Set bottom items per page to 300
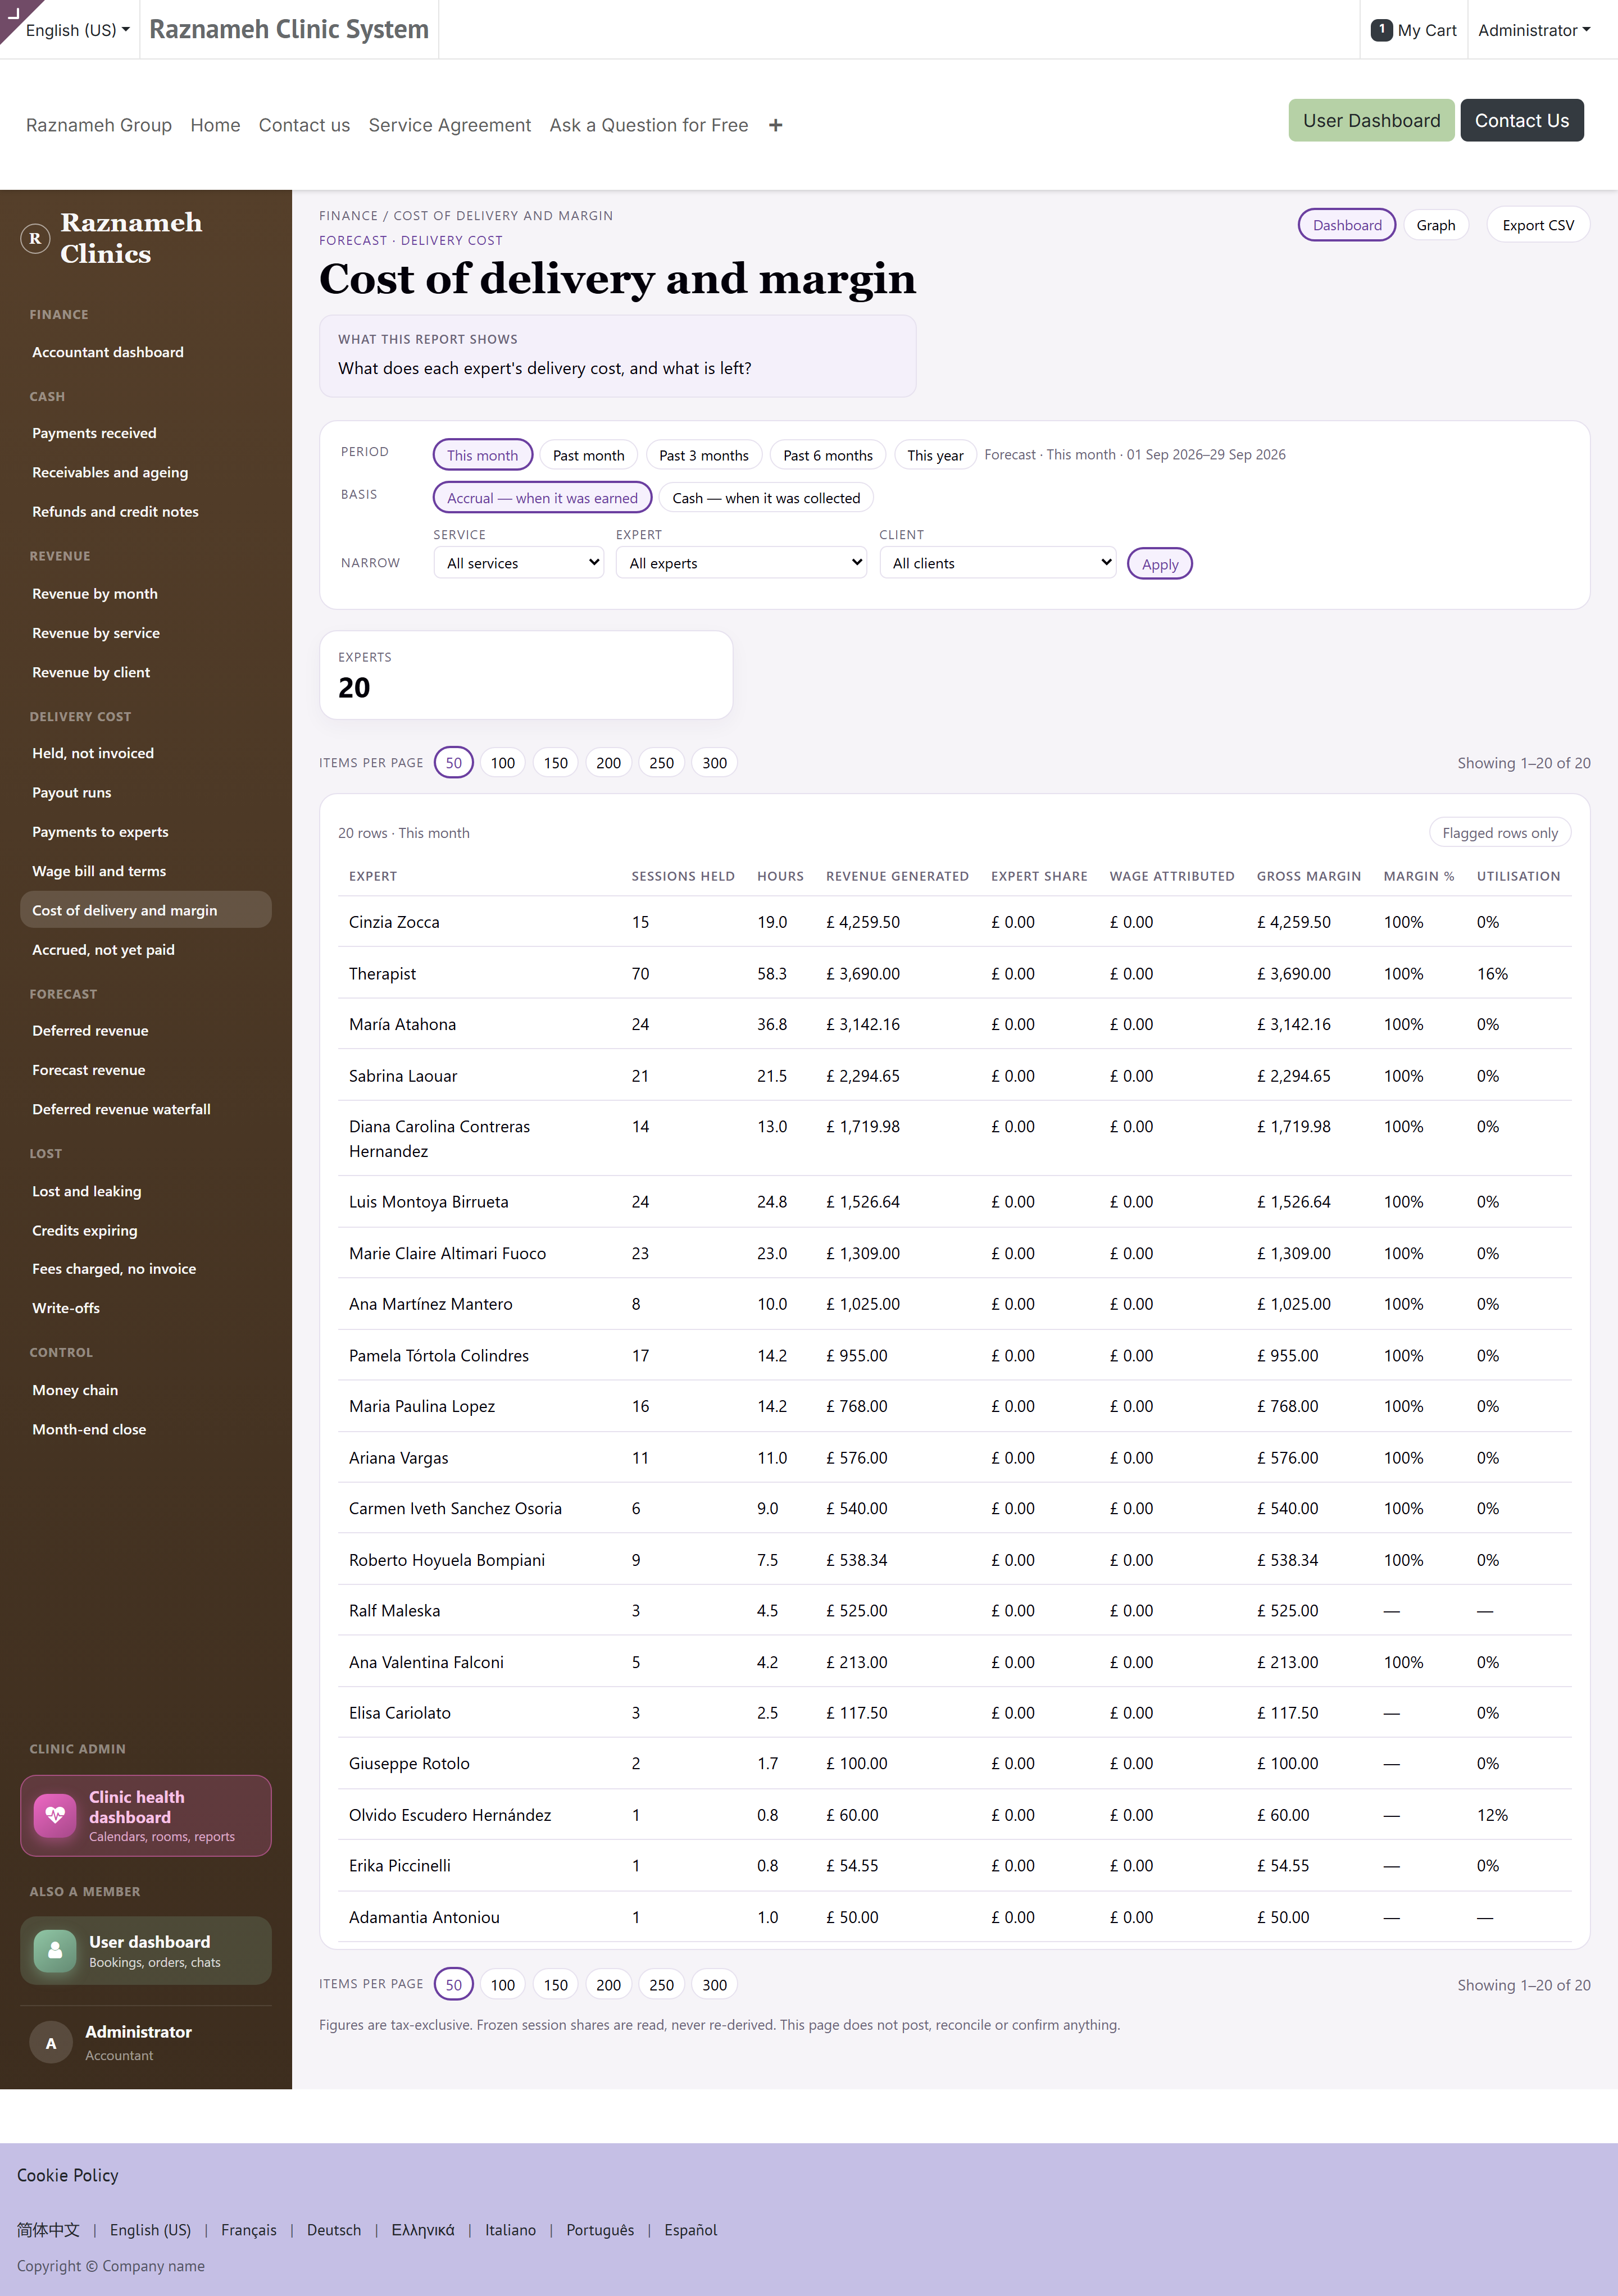The height and width of the screenshot is (2296, 1618). pyautogui.click(x=714, y=1985)
